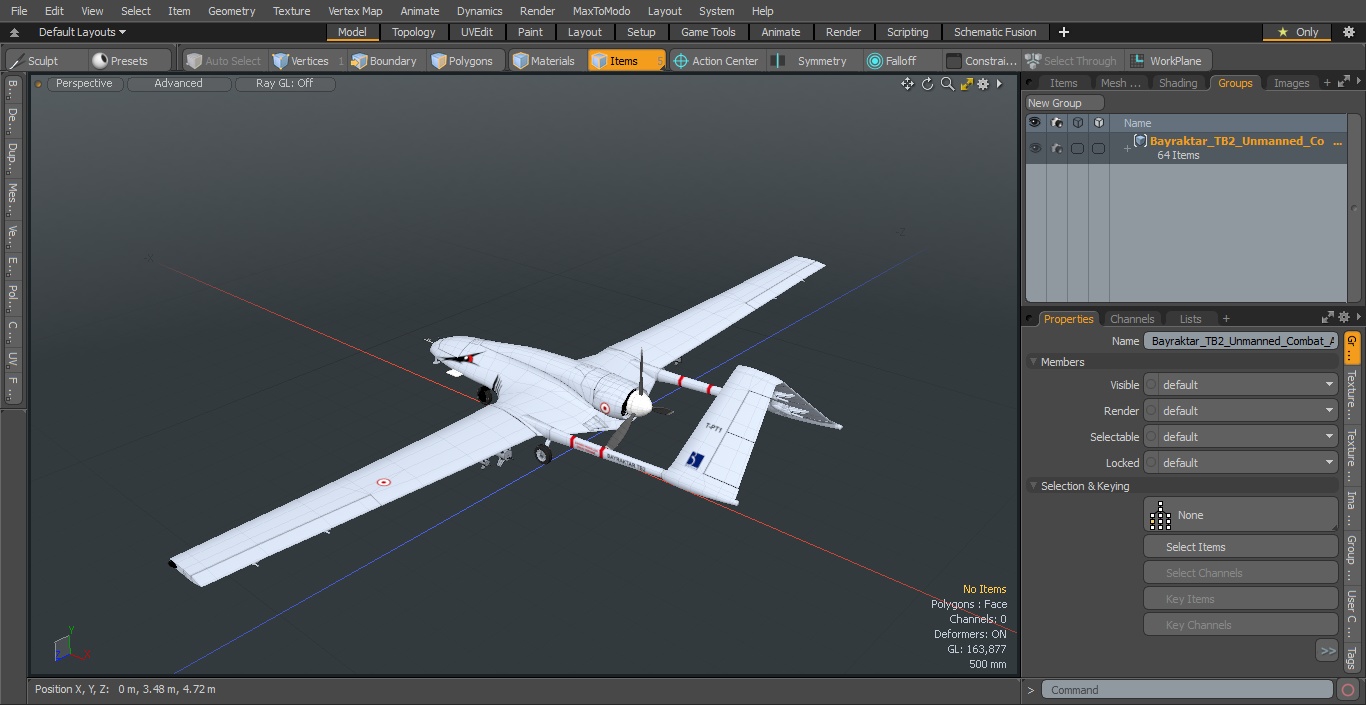
Task: Toggle Ray GL Off button
Action: click(285, 84)
